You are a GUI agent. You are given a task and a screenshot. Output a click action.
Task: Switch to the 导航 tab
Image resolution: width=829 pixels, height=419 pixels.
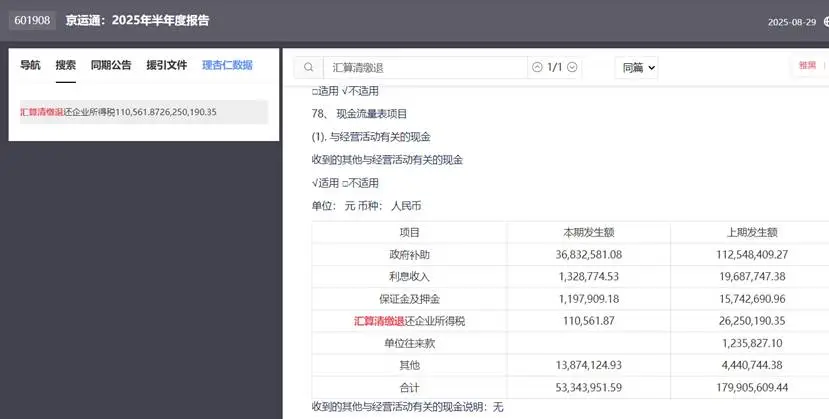coord(30,65)
